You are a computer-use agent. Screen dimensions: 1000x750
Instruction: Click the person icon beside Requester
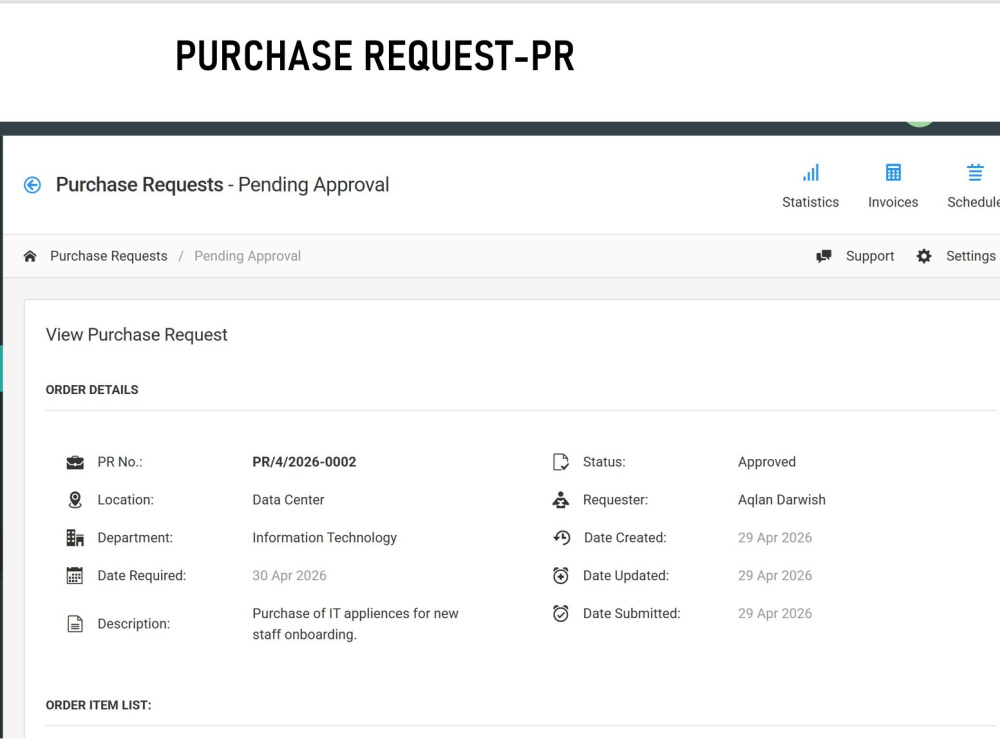tap(561, 500)
